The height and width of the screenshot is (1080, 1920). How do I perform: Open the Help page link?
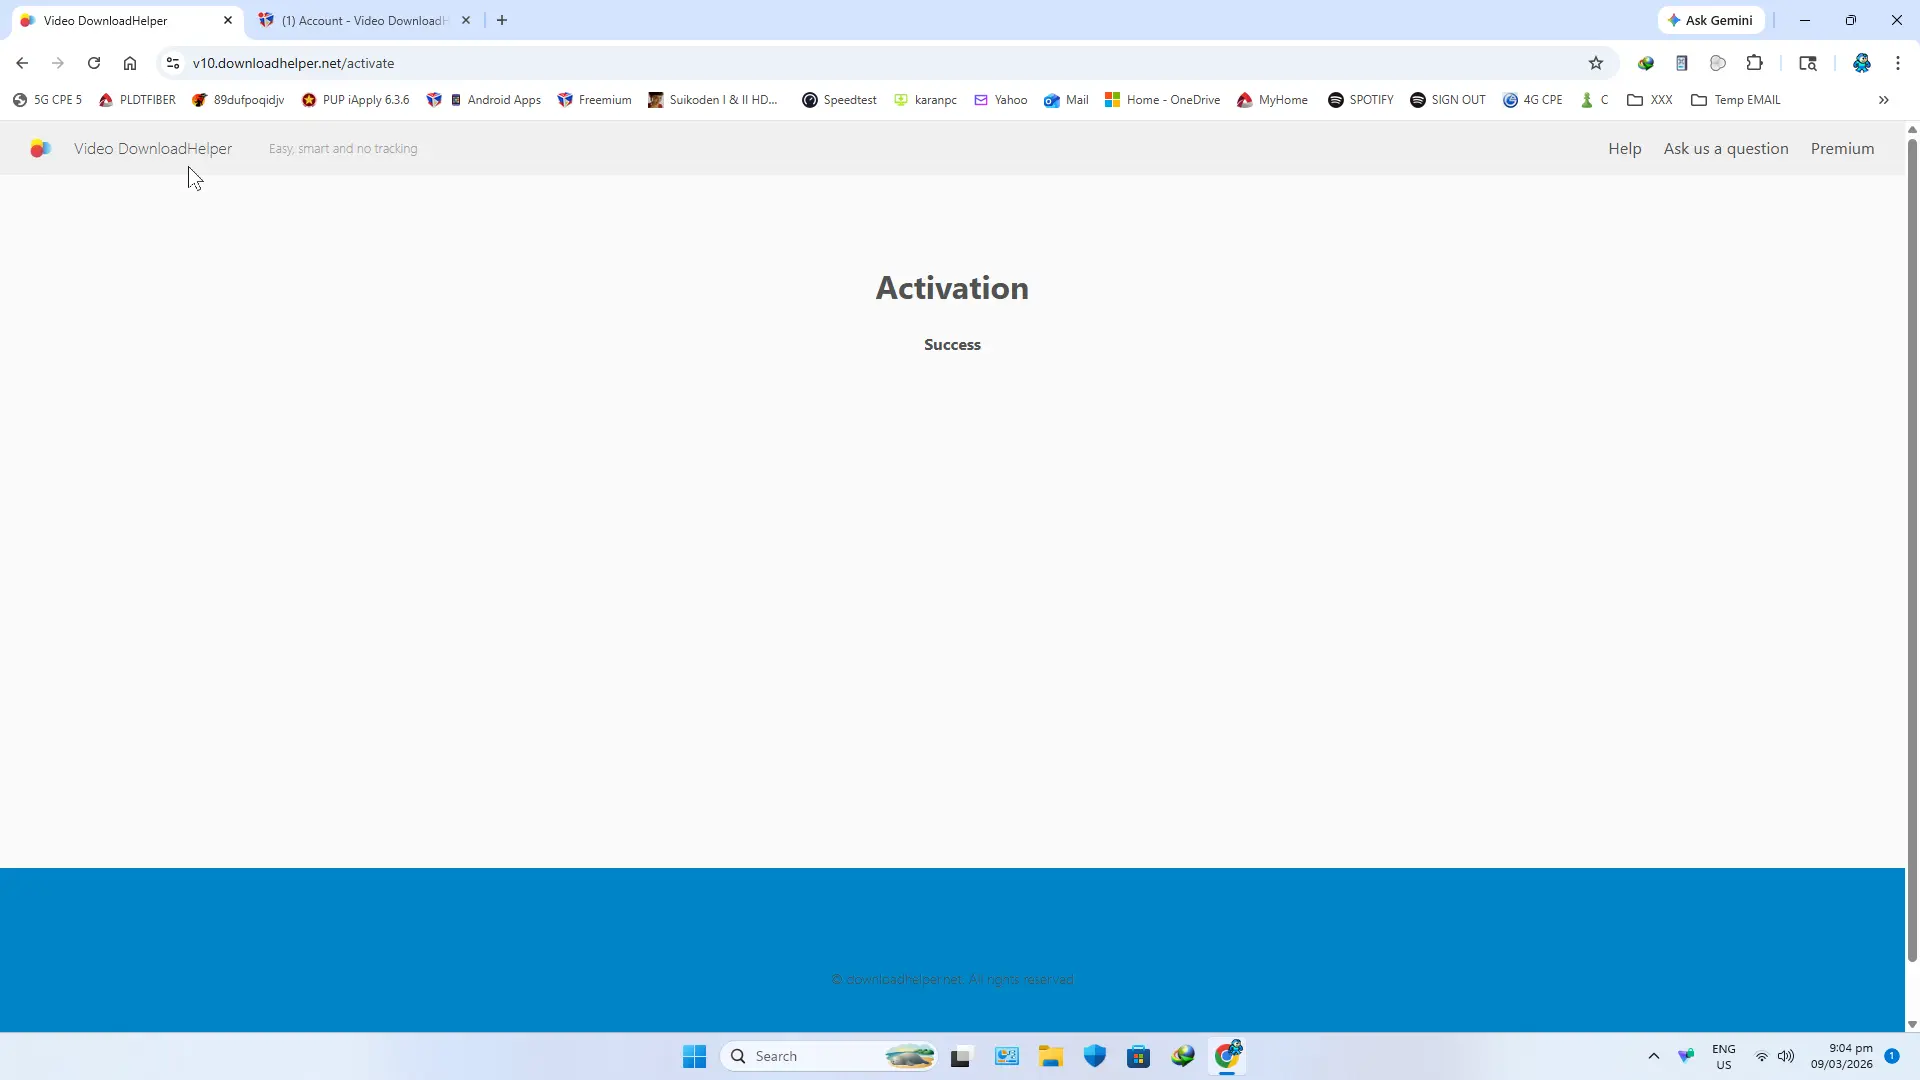pyautogui.click(x=1625, y=149)
